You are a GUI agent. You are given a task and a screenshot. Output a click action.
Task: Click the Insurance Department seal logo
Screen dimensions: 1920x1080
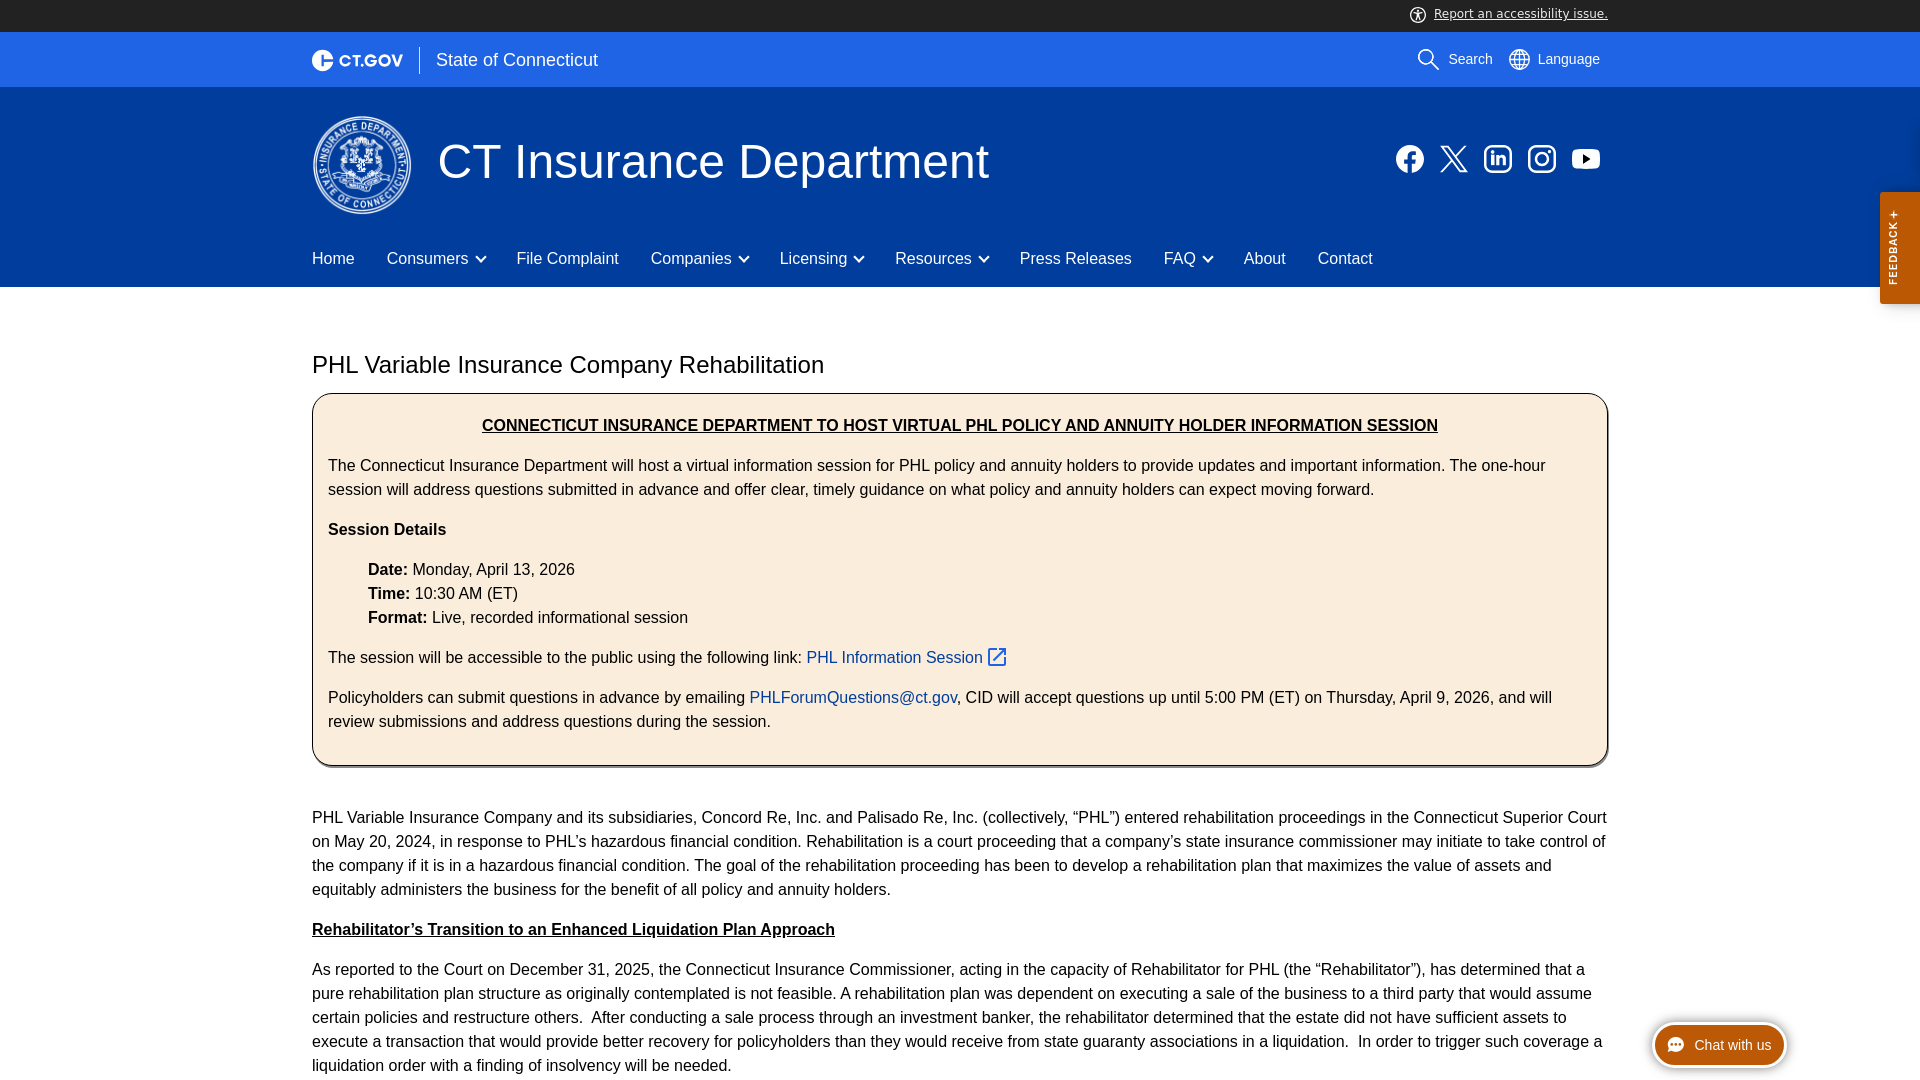point(362,165)
